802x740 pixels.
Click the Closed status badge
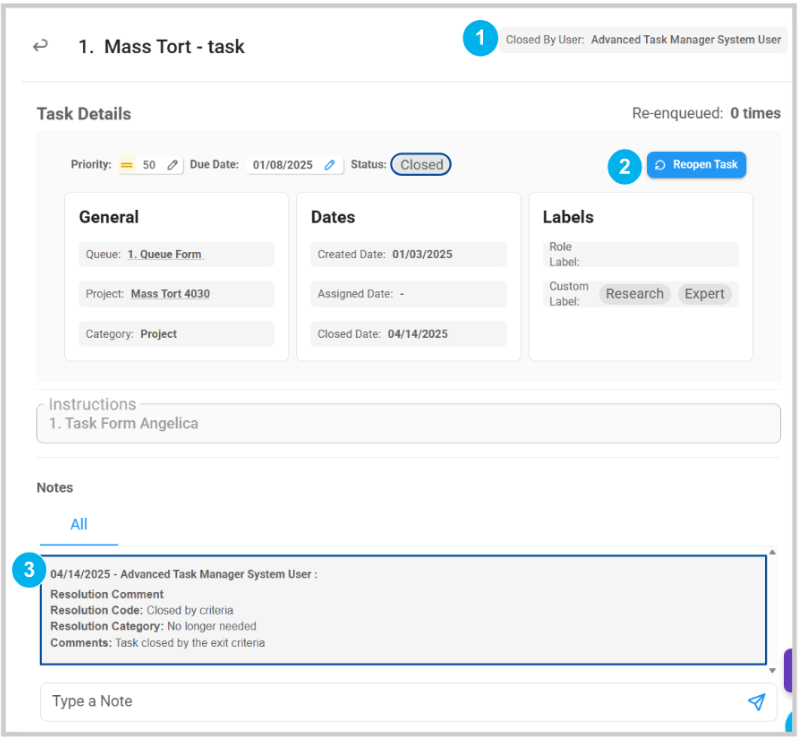421,165
